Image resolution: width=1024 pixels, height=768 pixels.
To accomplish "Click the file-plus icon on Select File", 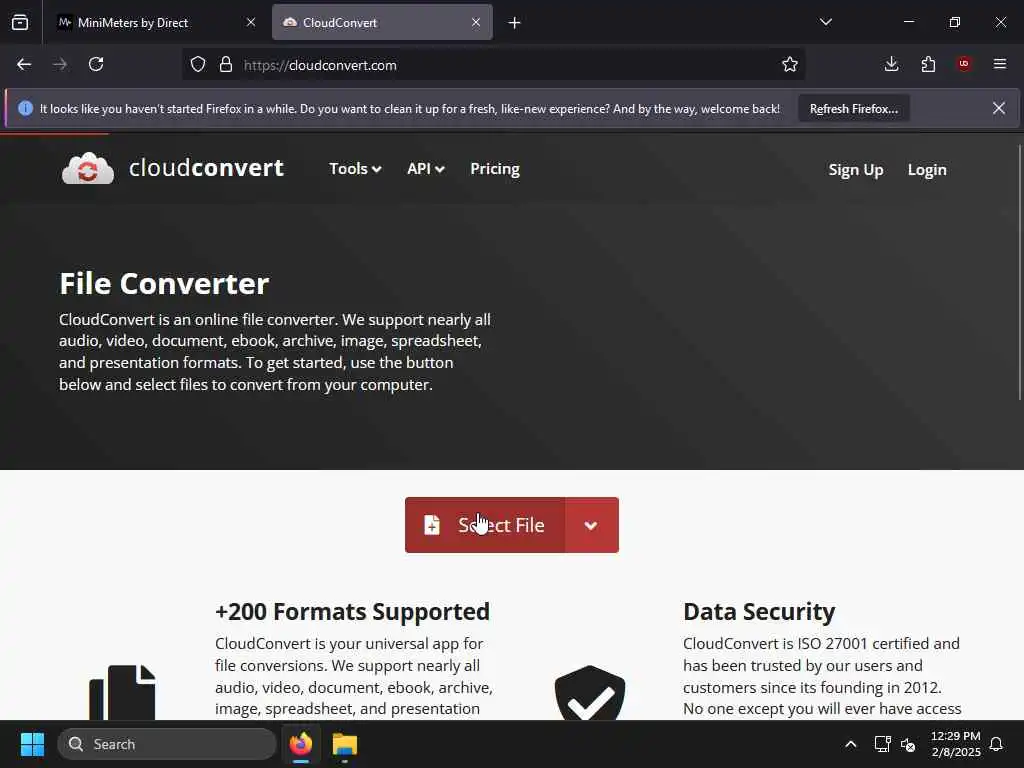I will point(432,525).
